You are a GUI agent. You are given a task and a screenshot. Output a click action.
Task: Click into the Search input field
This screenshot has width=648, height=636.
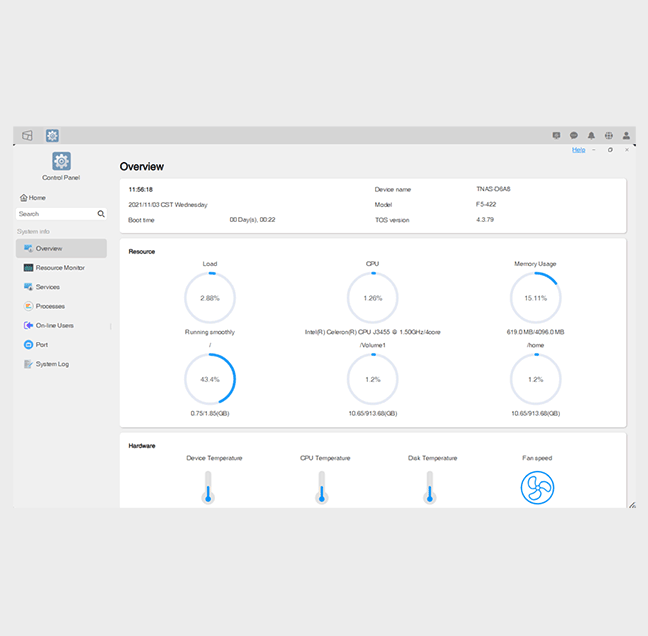tap(55, 214)
